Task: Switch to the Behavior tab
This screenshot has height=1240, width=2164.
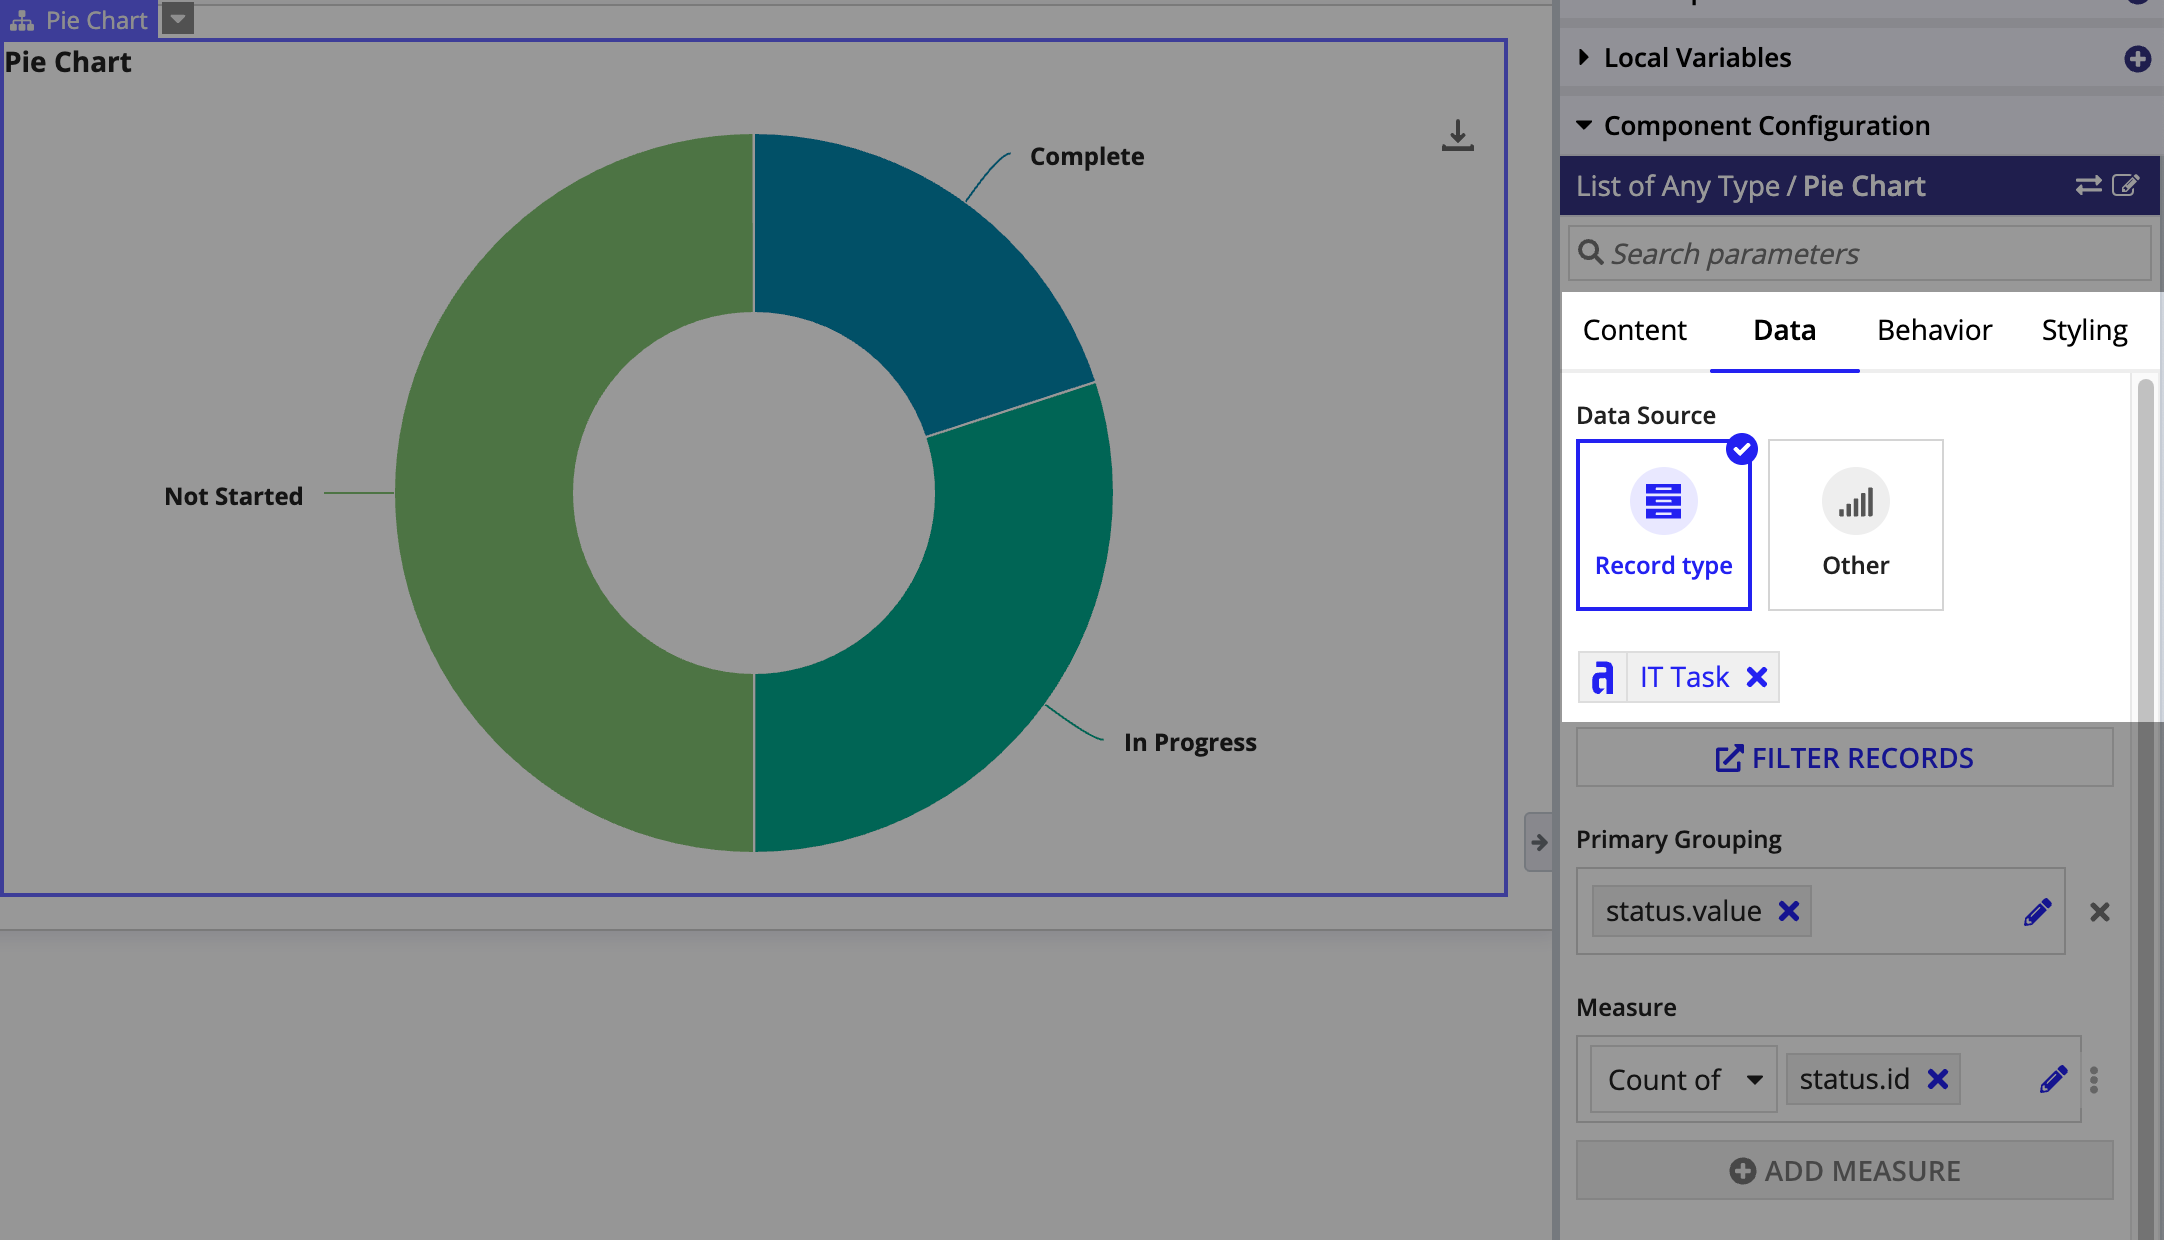Action: click(x=1934, y=330)
